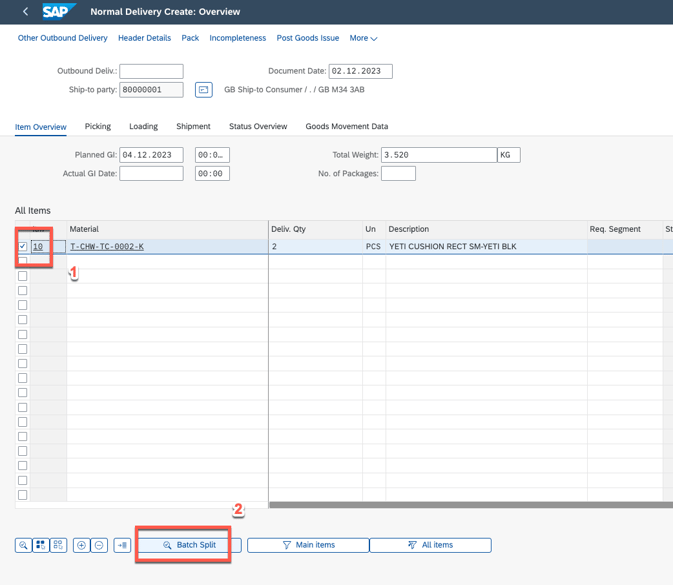Click the deselect all items icon
The image size is (673, 585).
point(58,545)
